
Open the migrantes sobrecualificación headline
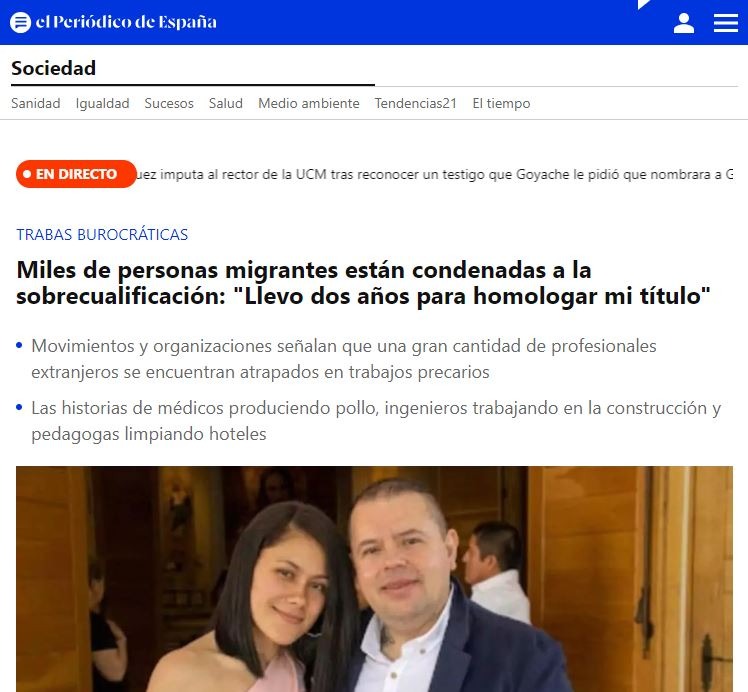pyautogui.click(x=363, y=283)
